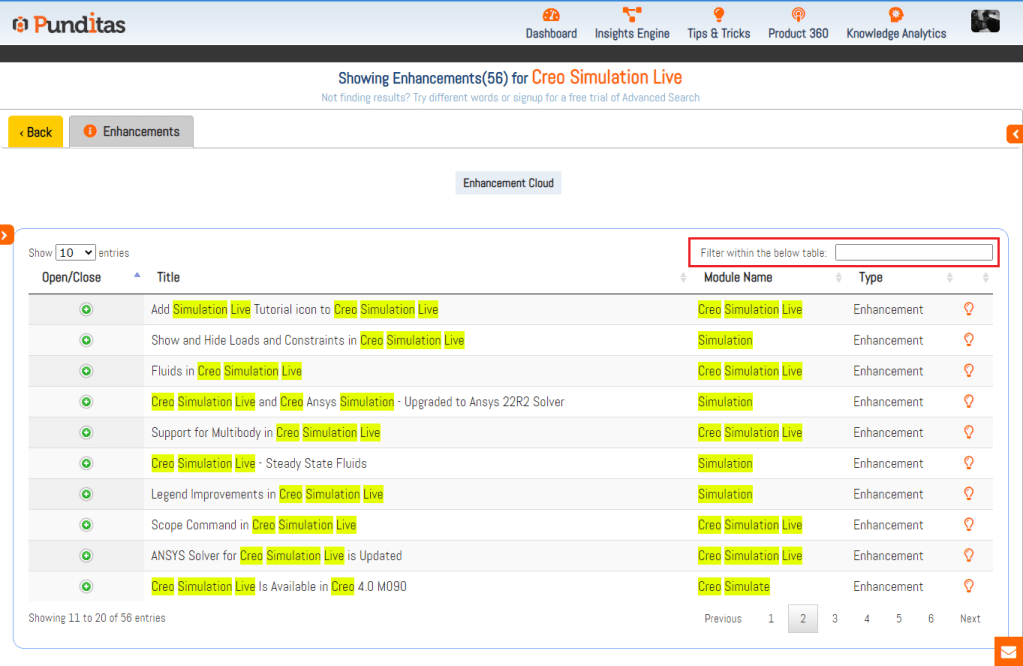The image size is (1023, 666).
Task: Expand the Support for Multibody row
Action: [x=86, y=433]
